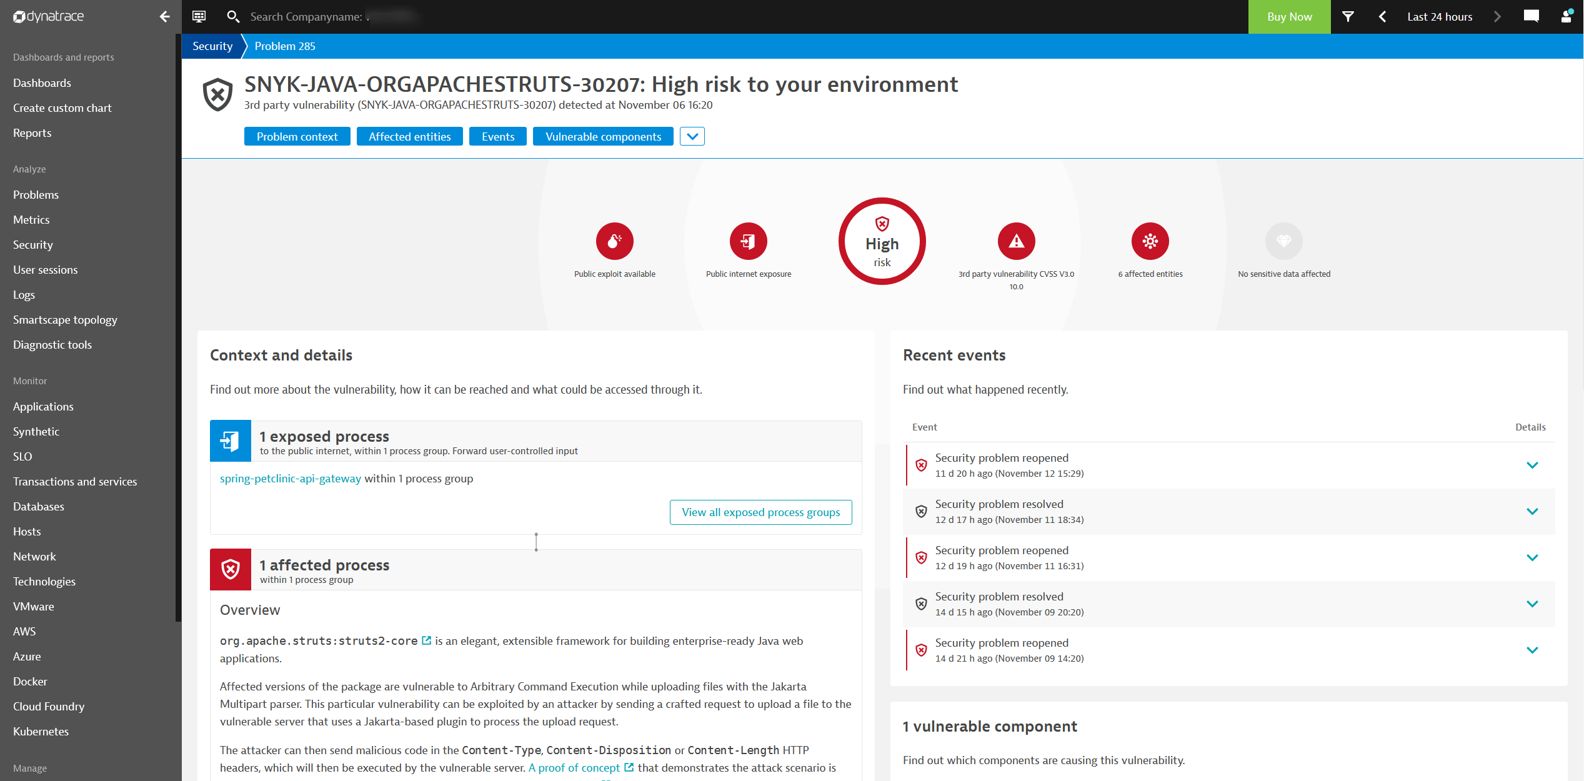Open Transactions and services in sidebar
Image resolution: width=1584 pixels, height=781 pixels.
[x=75, y=482]
